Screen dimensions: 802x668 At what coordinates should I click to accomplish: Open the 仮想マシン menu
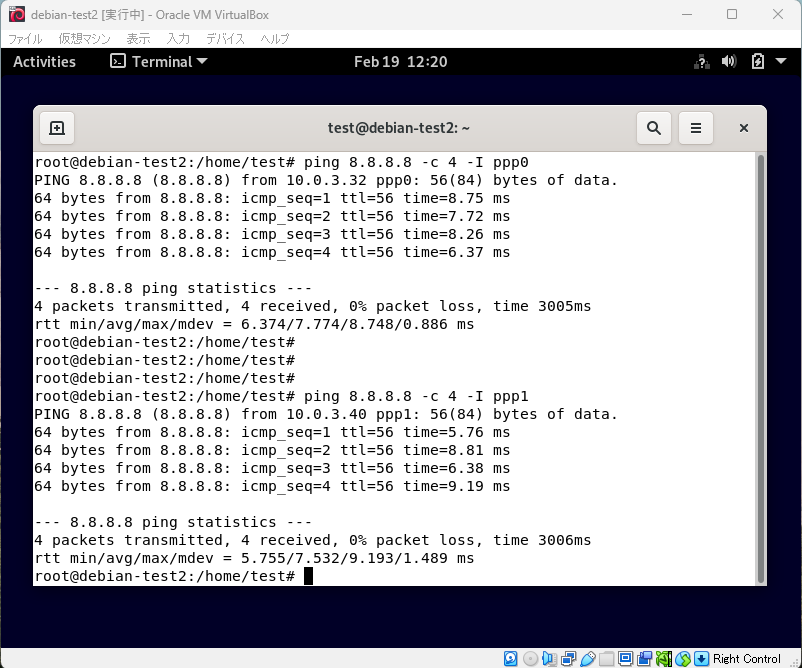tap(84, 39)
